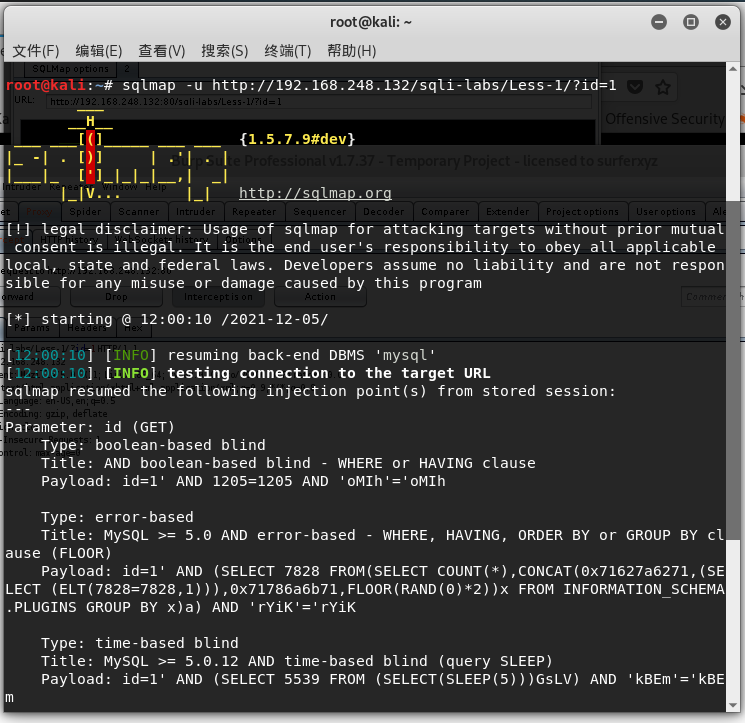The height and width of the screenshot is (723, 745).
Task: Switch to Proxy tab in Burp Suite
Action: [x=39, y=211]
